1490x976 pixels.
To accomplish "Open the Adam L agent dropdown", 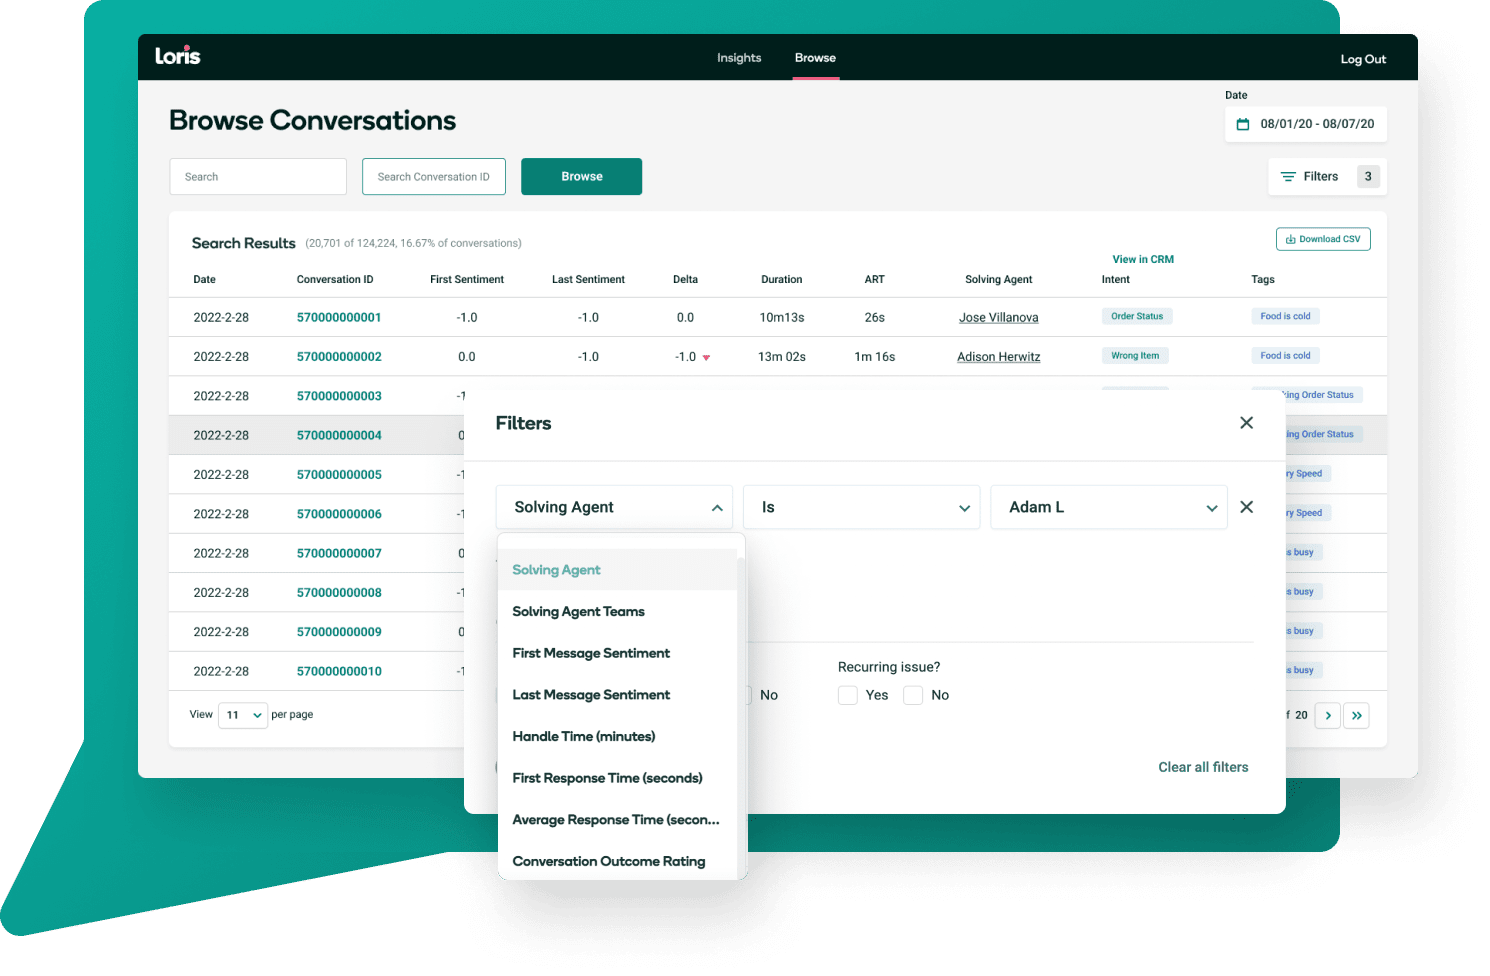I will pos(1109,507).
